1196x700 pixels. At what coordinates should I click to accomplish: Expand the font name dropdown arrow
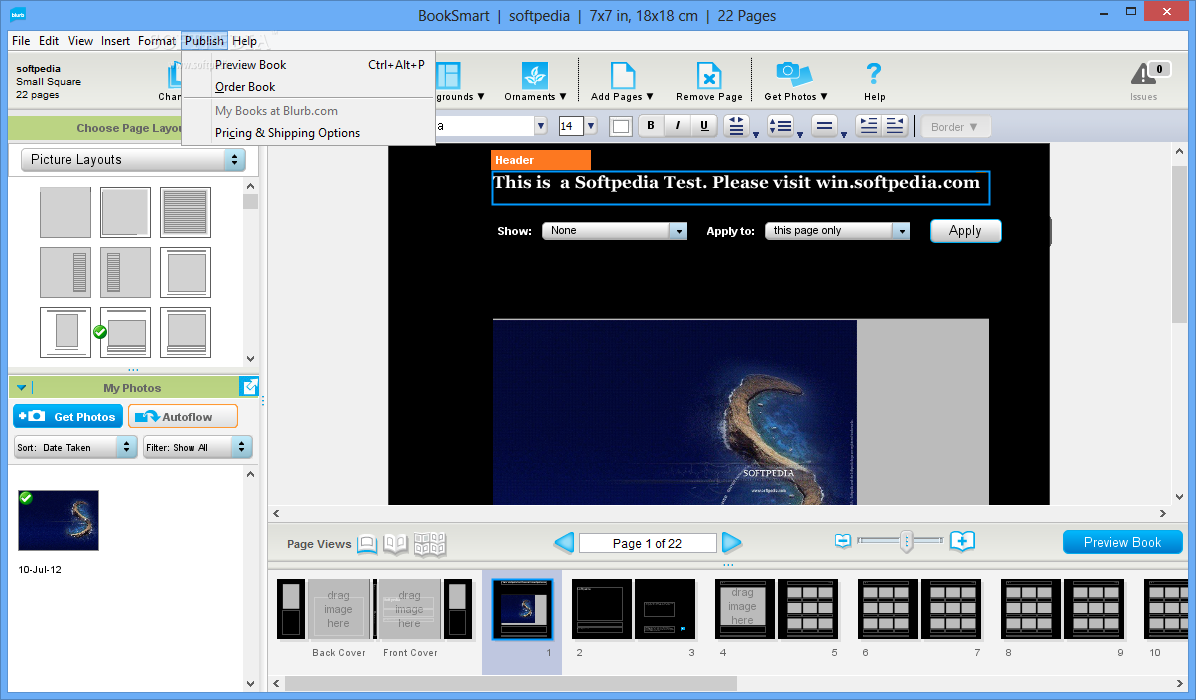coord(541,126)
